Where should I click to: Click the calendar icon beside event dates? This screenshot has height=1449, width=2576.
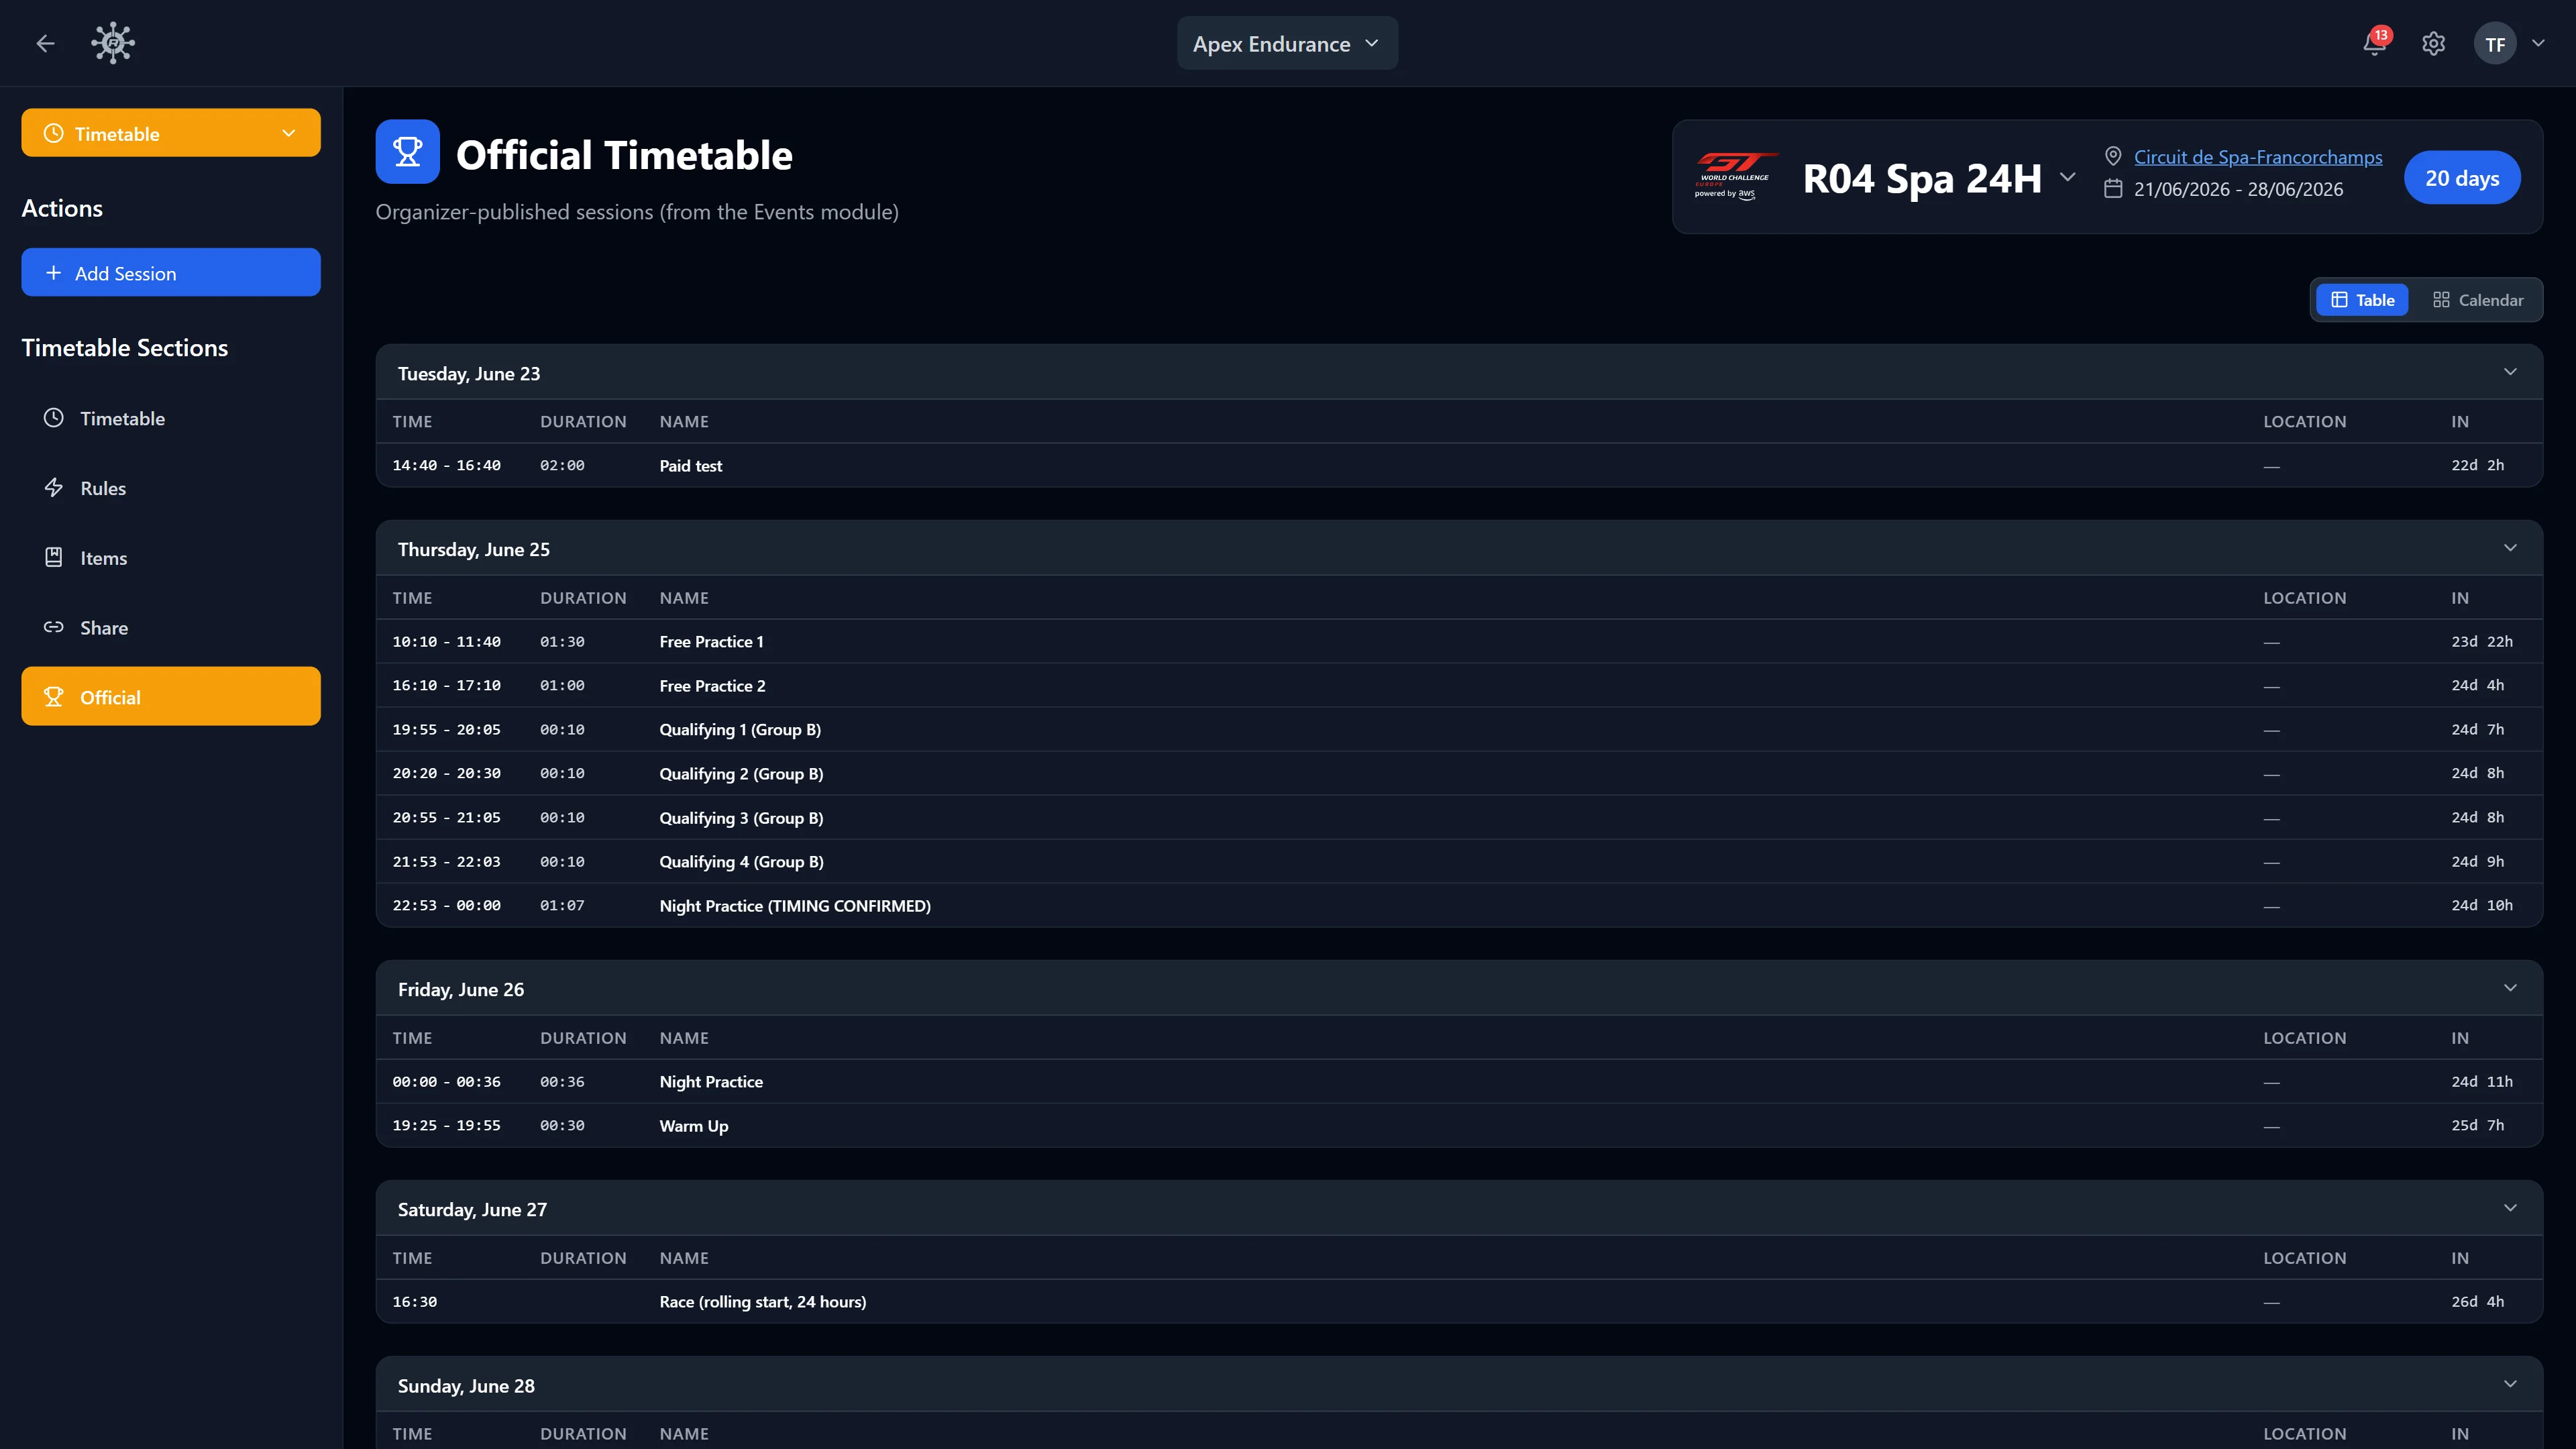pyautogui.click(x=2113, y=189)
